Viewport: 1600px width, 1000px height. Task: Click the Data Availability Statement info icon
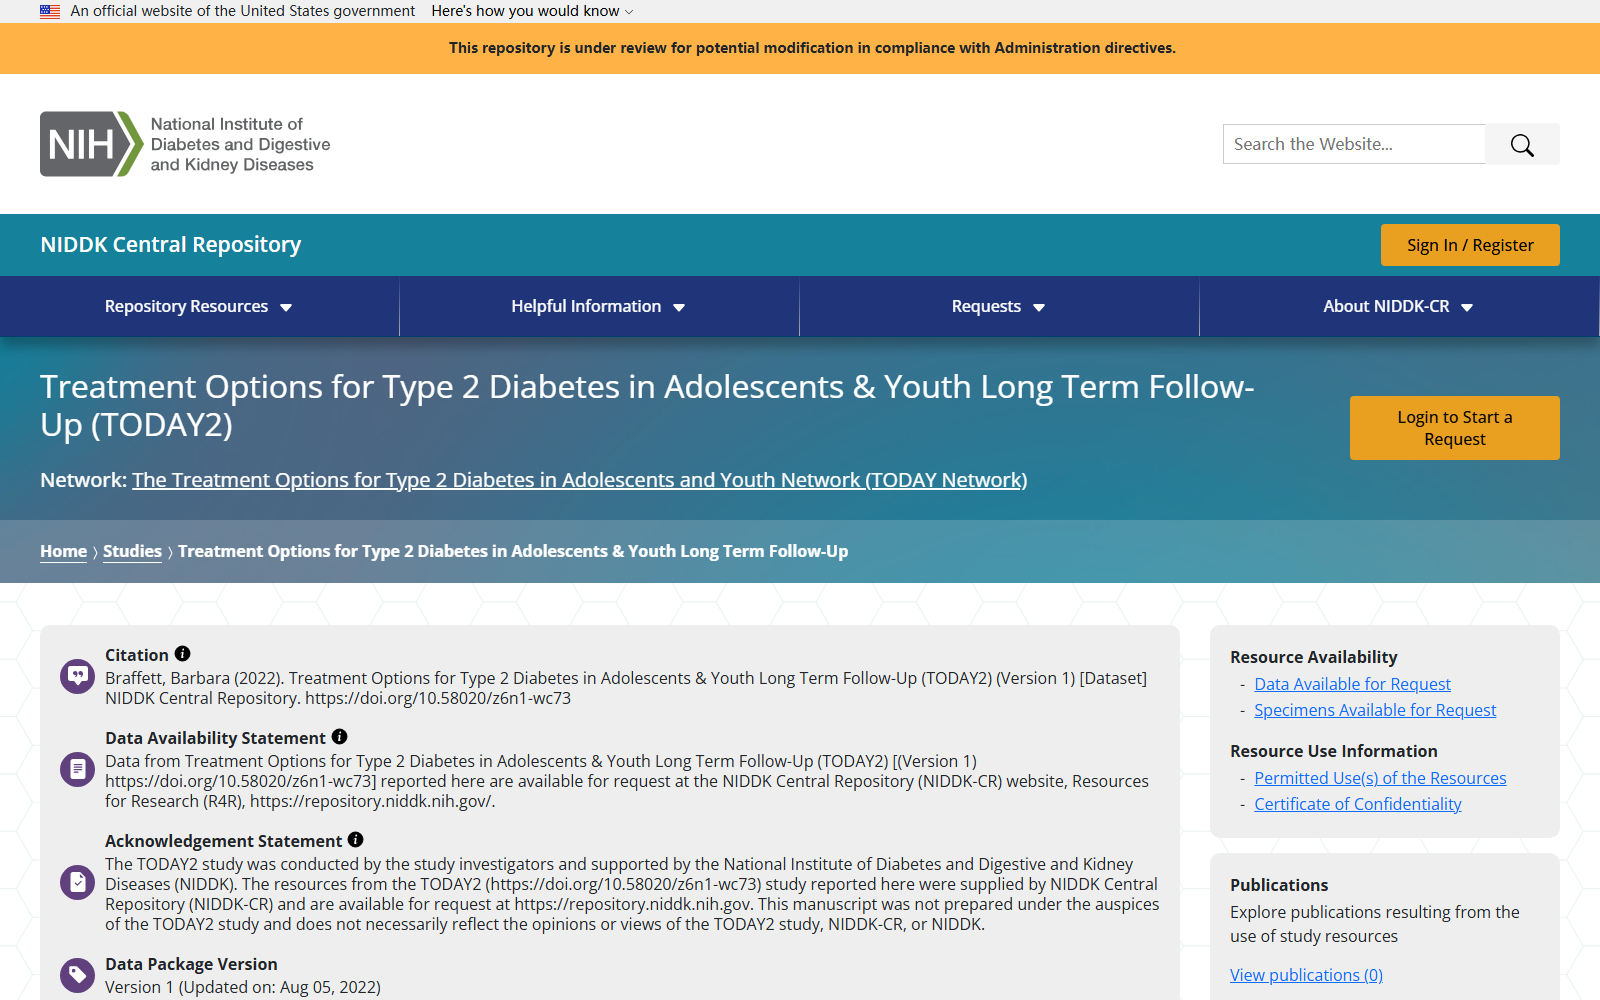339,736
